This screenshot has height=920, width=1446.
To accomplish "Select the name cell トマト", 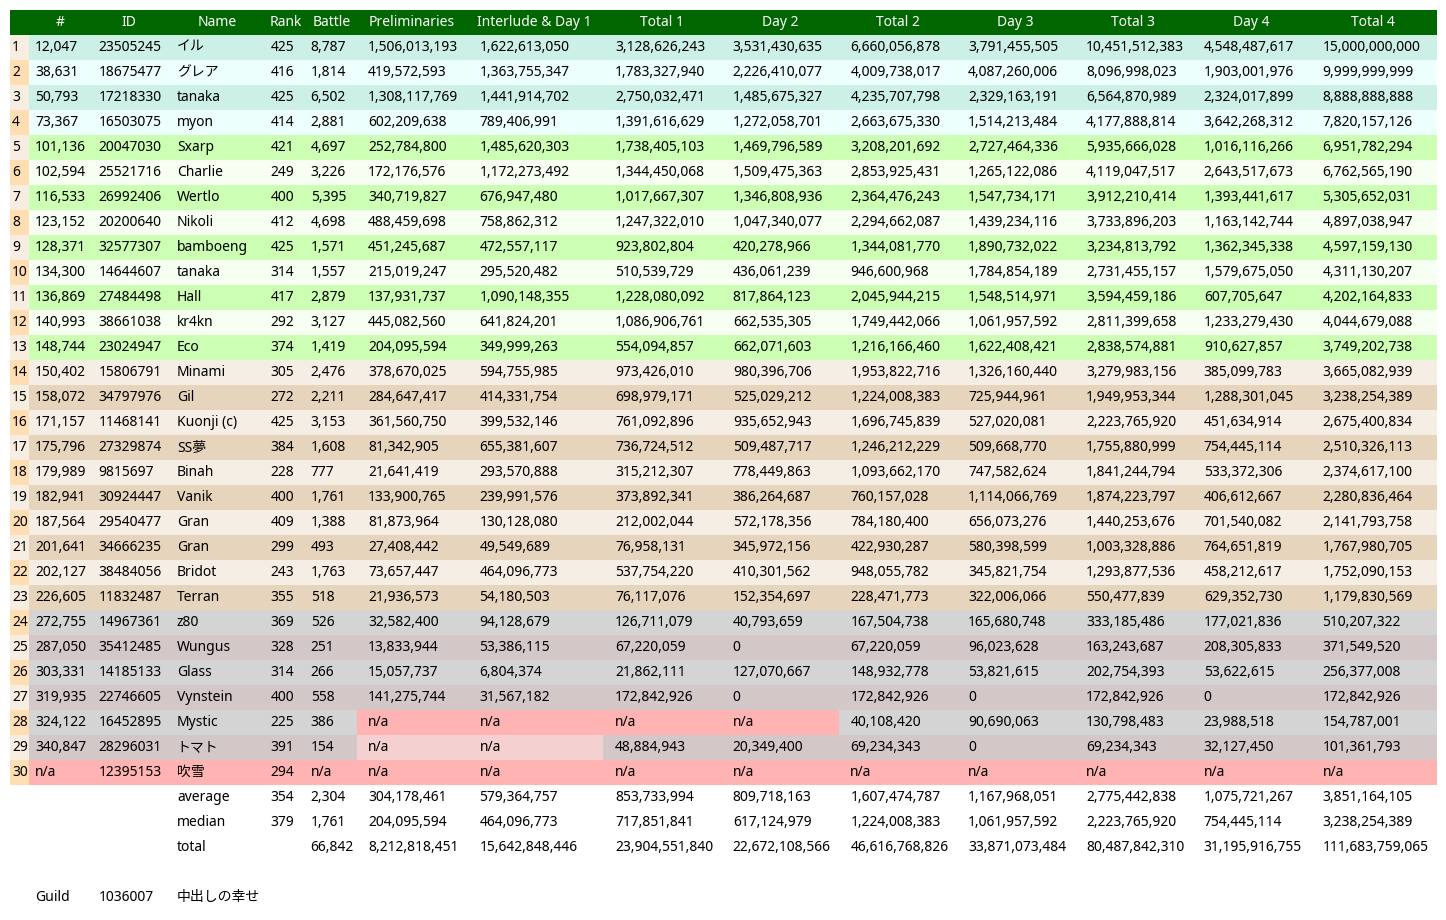I will (x=197, y=746).
